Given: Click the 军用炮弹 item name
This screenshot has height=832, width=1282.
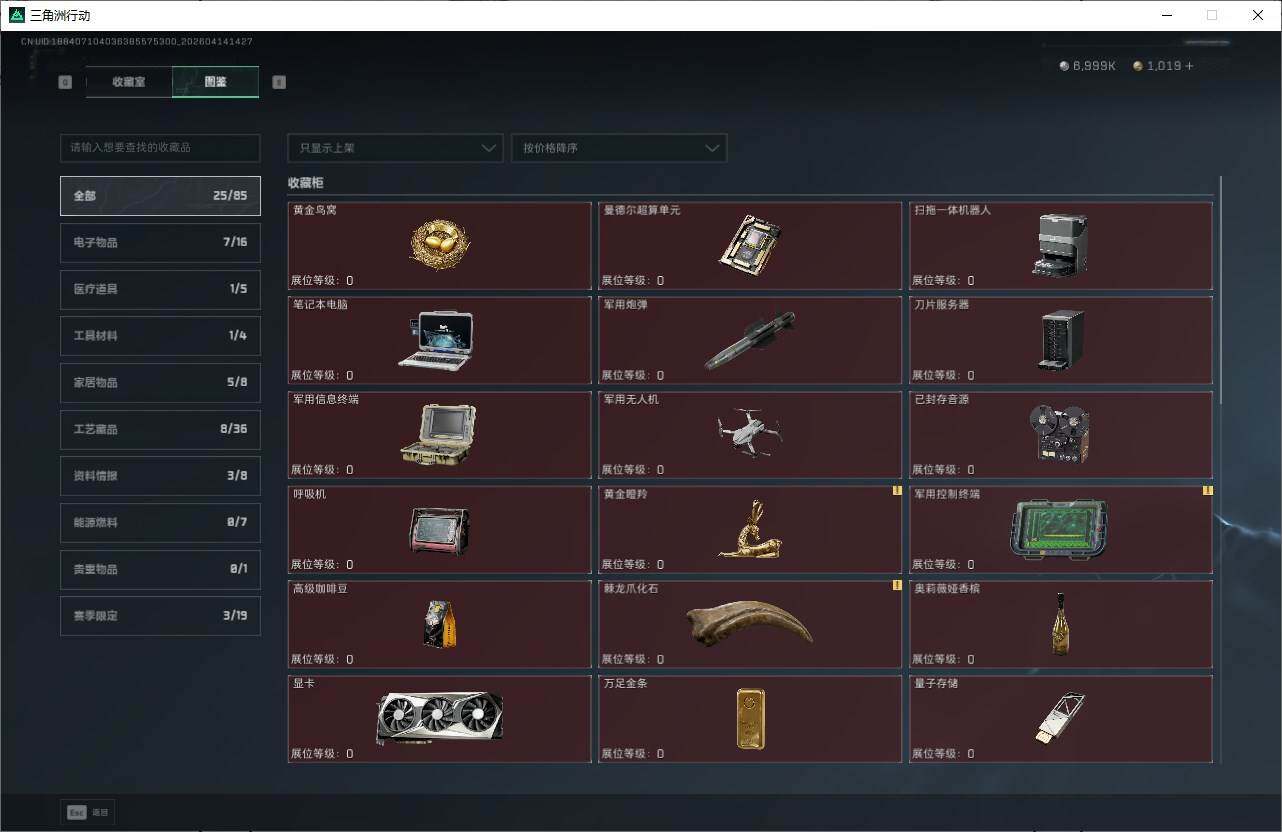Looking at the screenshot, I should (x=625, y=305).
